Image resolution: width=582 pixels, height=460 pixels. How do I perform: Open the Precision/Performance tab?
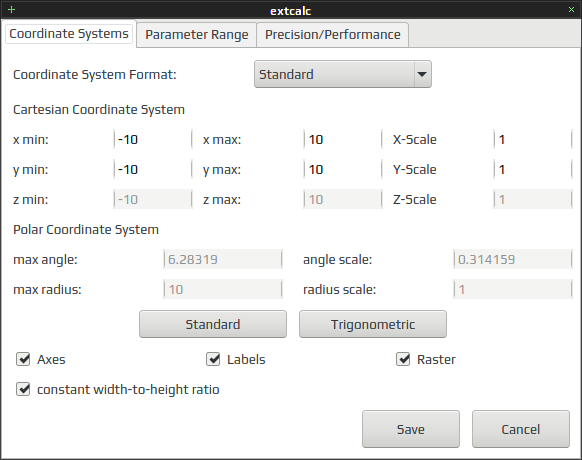tap(333, 35)
